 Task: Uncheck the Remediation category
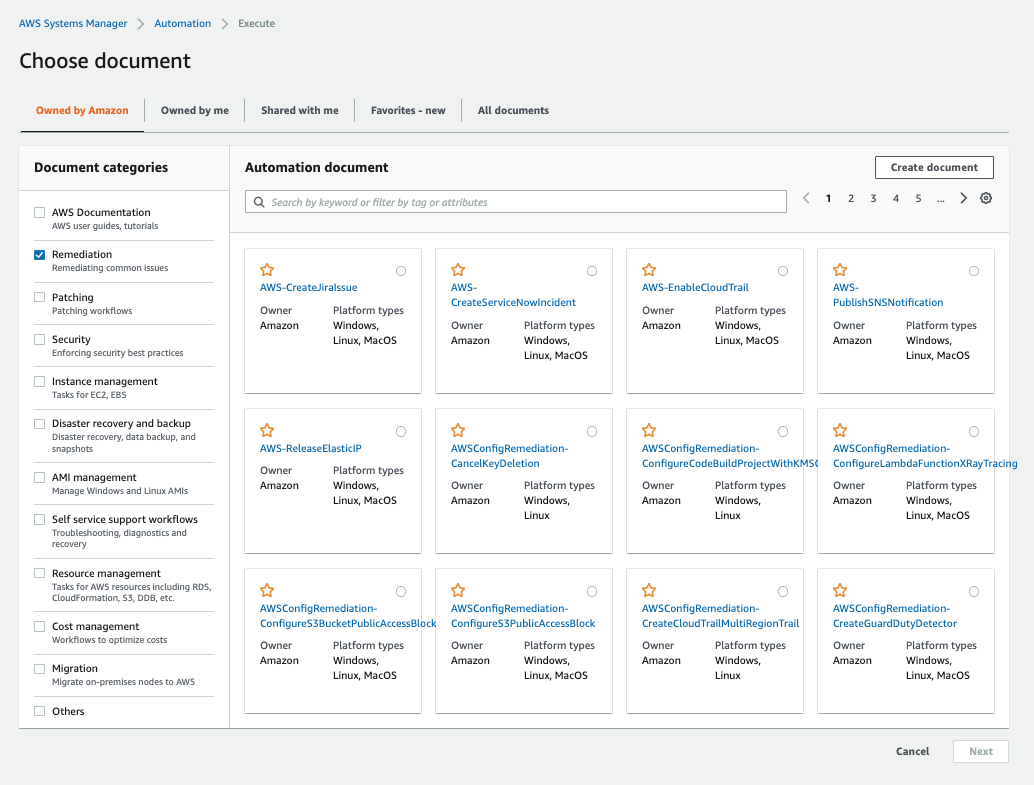coord(40,255)
